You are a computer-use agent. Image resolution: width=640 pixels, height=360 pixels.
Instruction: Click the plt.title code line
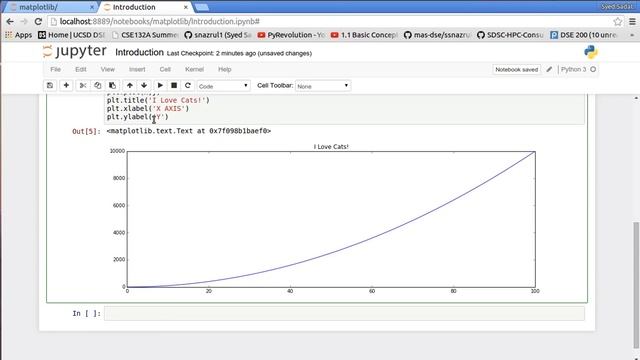pos(158,100)
